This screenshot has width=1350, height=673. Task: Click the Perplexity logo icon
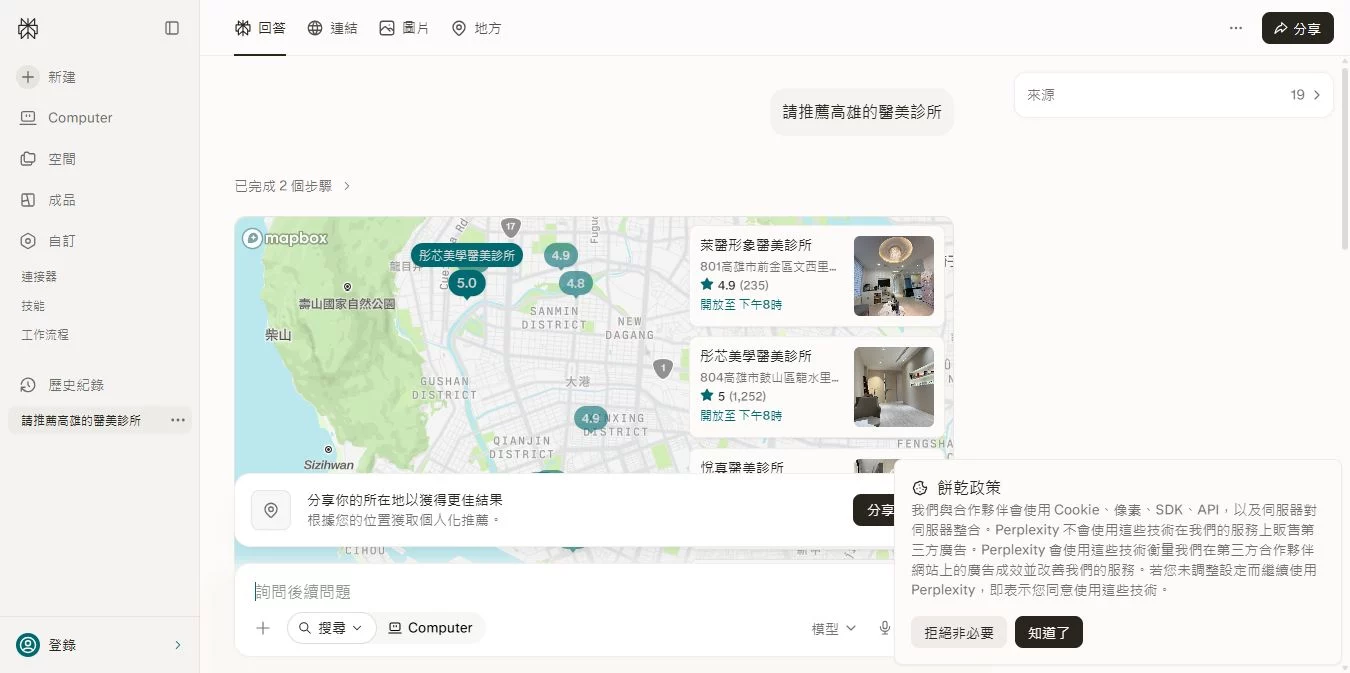coord(28,28)
